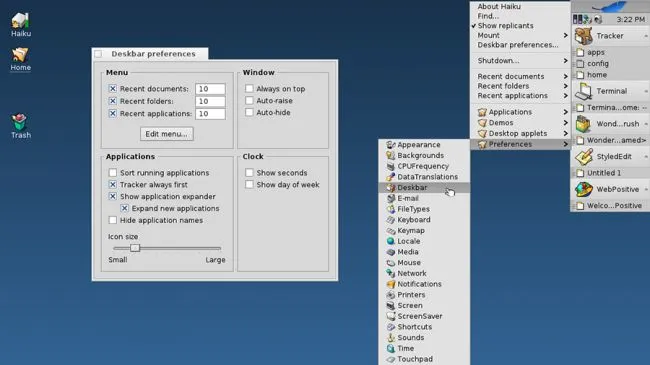The width and height of the screenshot is (650, 365).
Task: Enable Show seconds in clock
Action: coord(249,173)
